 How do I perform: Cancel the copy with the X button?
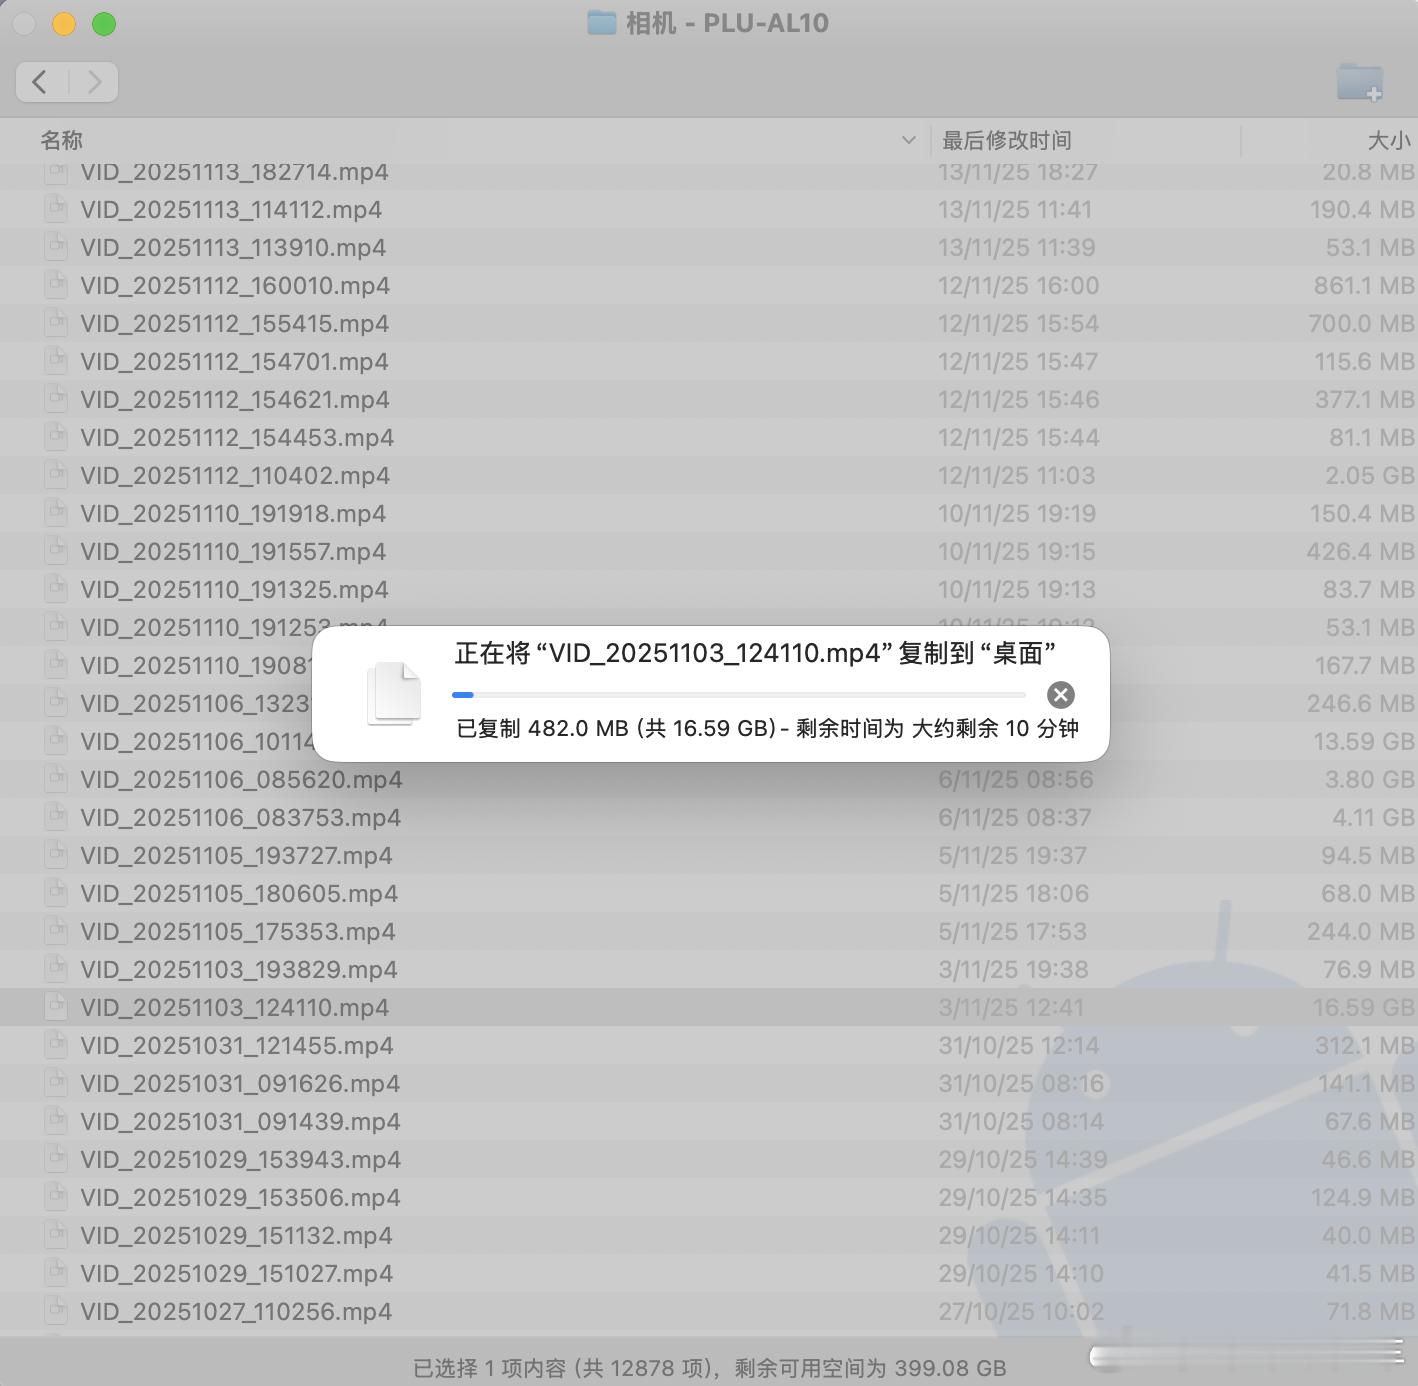(1060, 695)
